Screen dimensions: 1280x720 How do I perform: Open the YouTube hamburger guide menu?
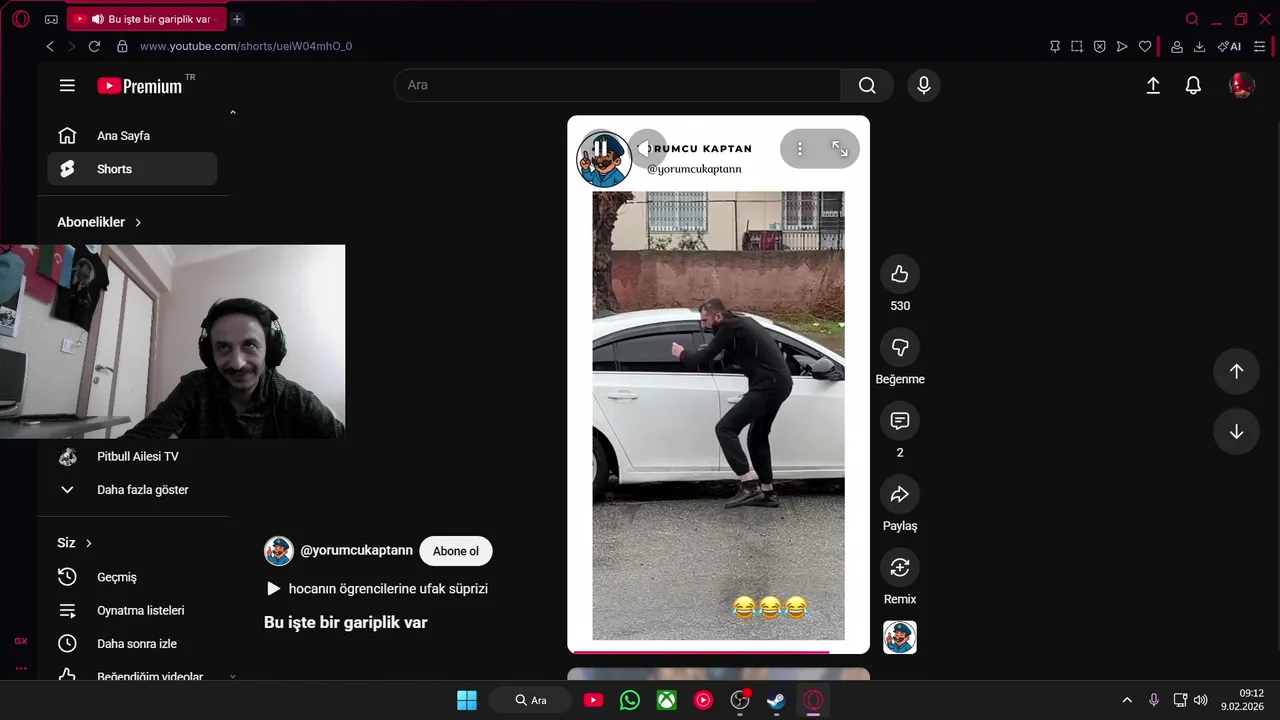pyautogui.click(x=67, y=86)
